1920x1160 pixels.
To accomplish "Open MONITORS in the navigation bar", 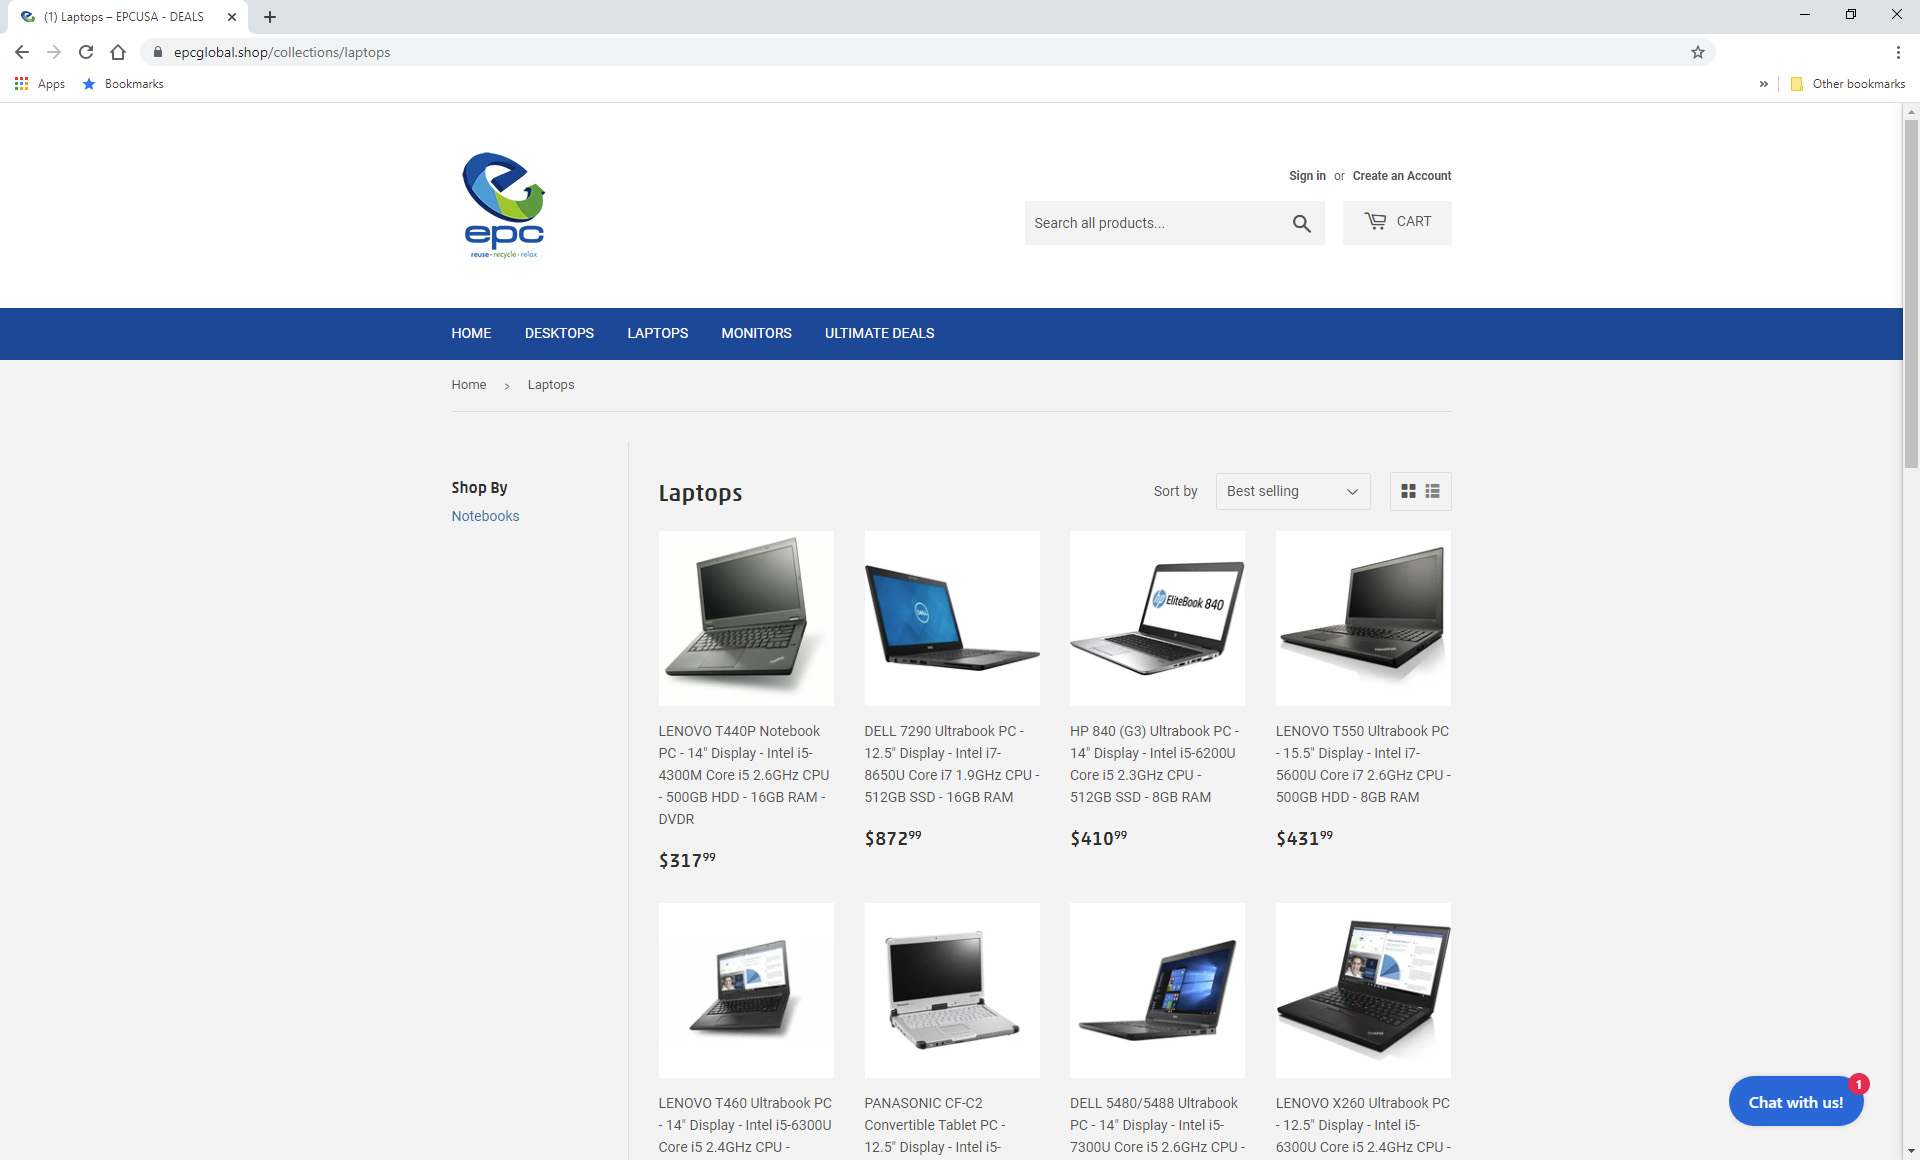I will (756, 333).
